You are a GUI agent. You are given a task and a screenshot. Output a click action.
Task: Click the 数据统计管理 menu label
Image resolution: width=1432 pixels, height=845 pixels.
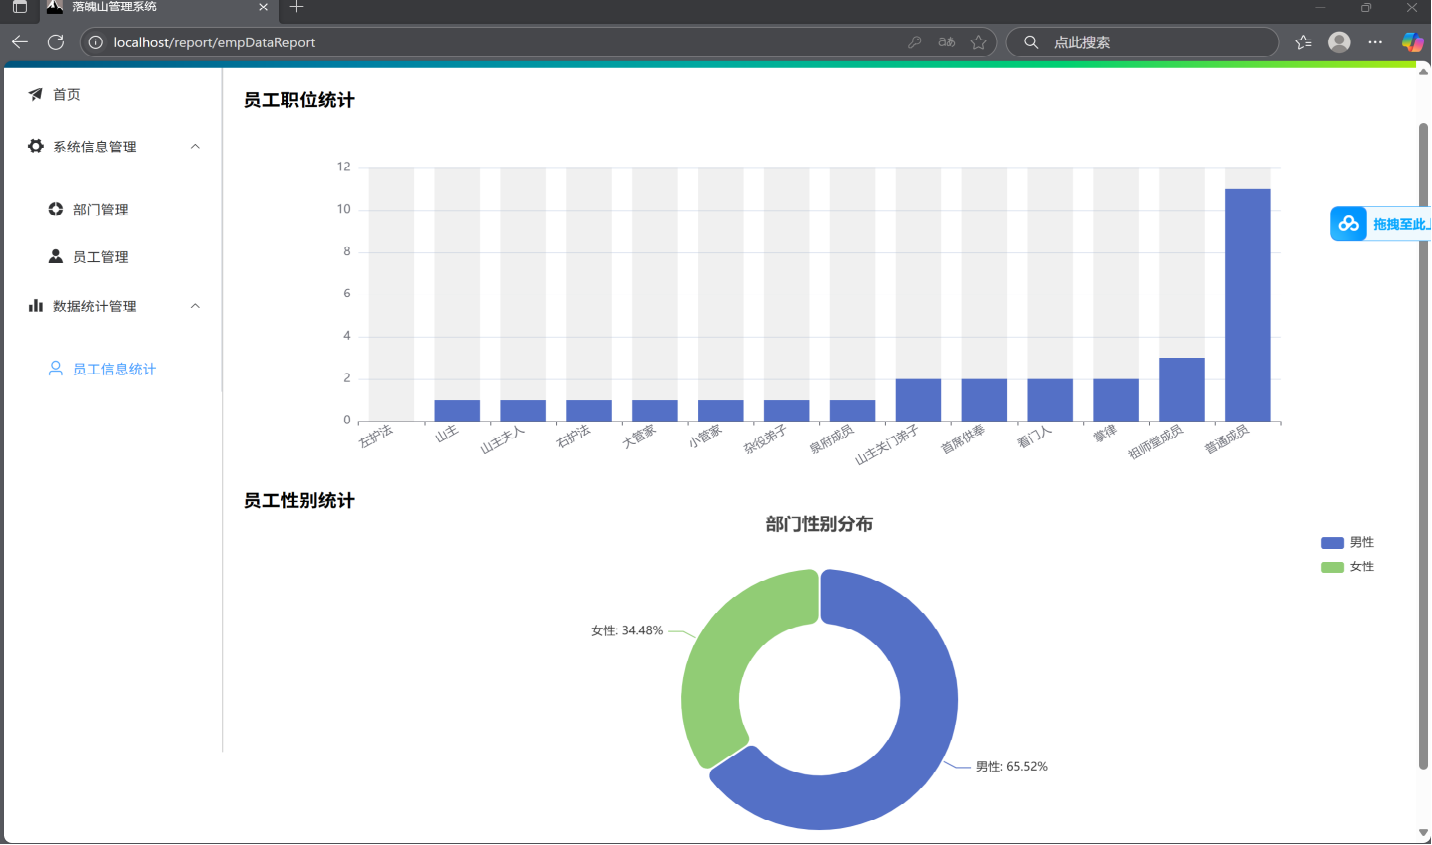point(95,306)
